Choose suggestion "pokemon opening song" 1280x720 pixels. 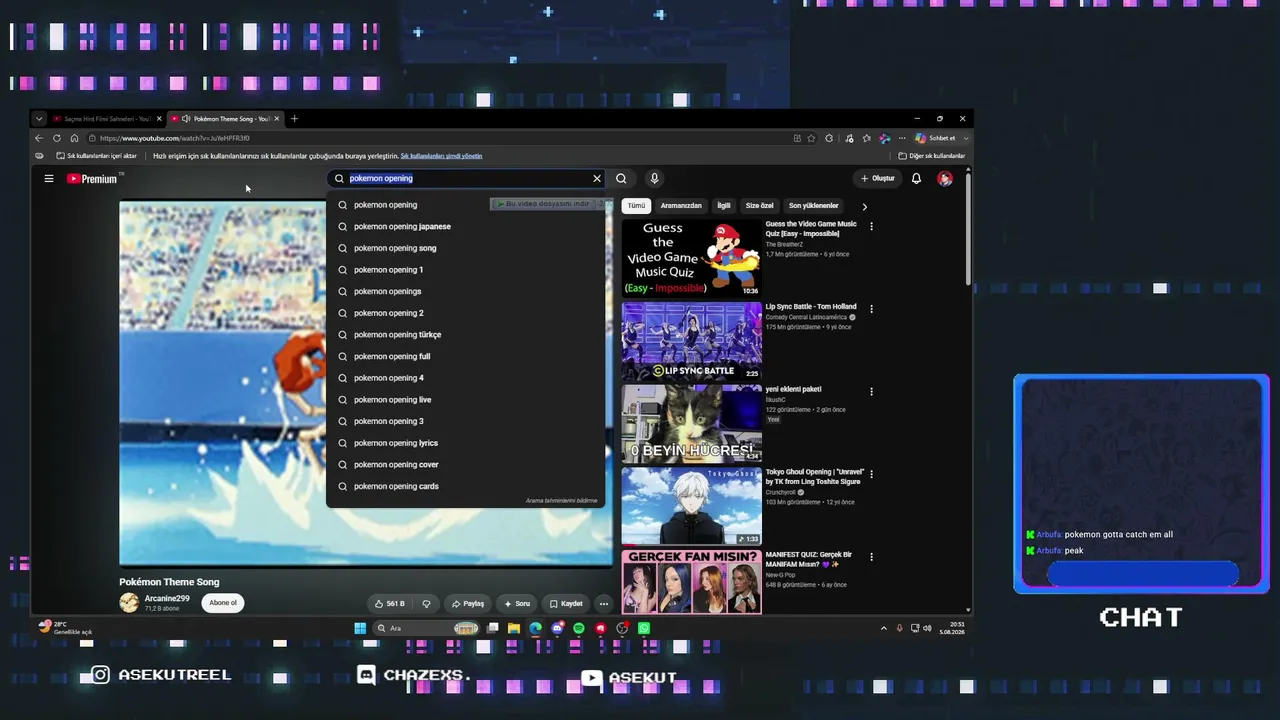(x=465, y=248)
